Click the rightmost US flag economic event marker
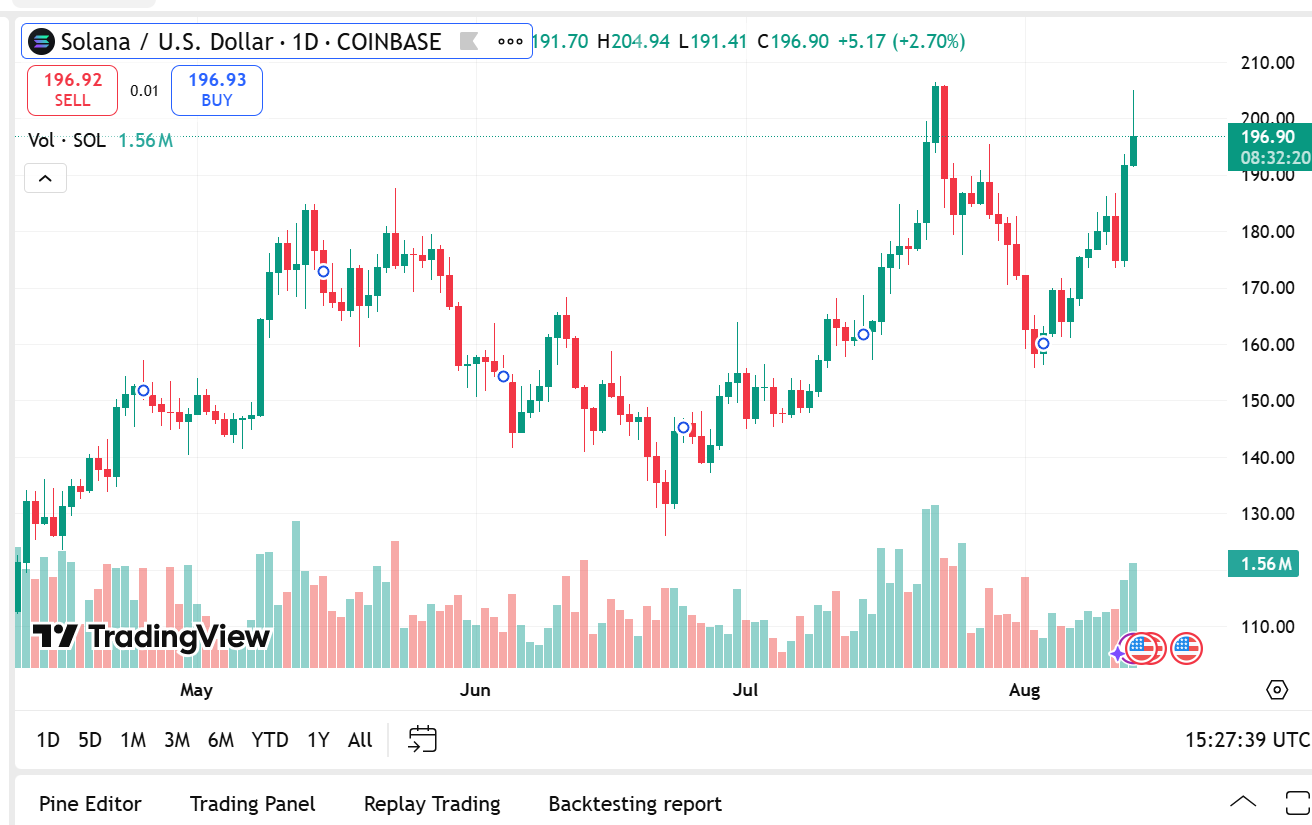Screen dimensions: 1312x825 pyautogui.click(x=1186, y=649)
